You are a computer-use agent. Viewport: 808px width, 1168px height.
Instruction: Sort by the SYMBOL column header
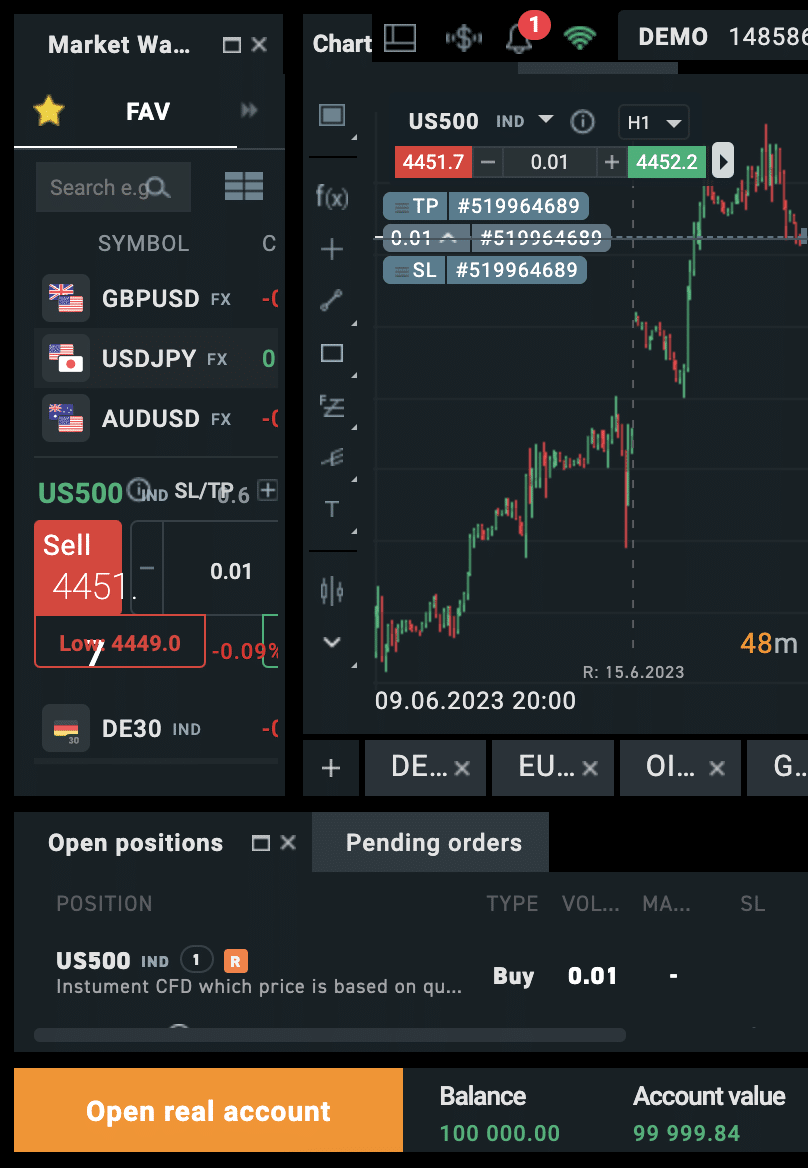(x=144, y=243)
